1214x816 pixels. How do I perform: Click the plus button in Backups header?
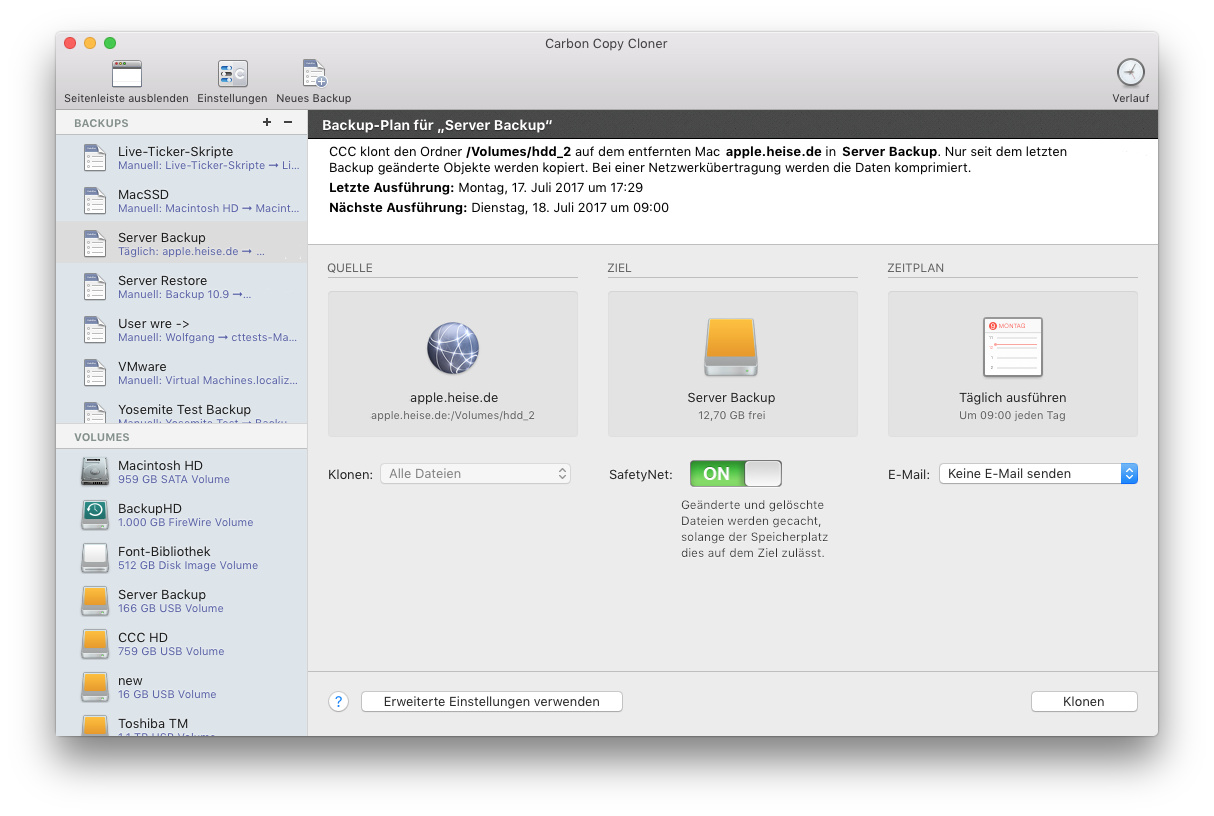266,122
